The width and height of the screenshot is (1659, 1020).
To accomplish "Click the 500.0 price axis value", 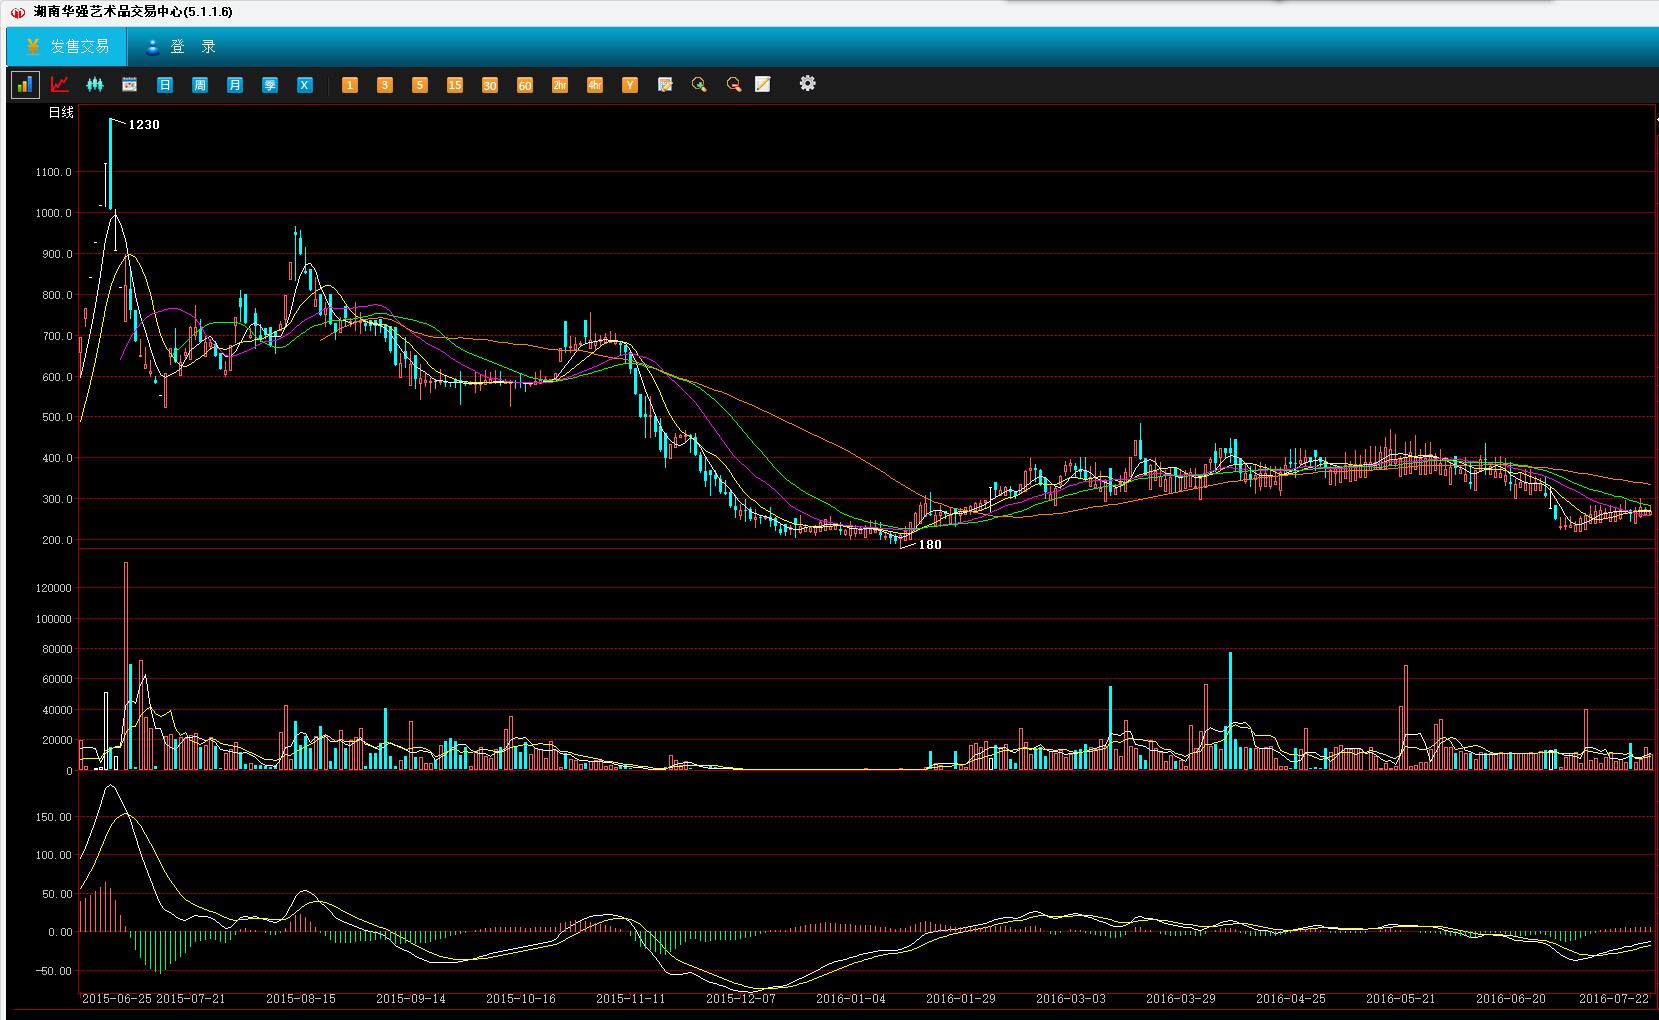I will (x=56, y=418).
